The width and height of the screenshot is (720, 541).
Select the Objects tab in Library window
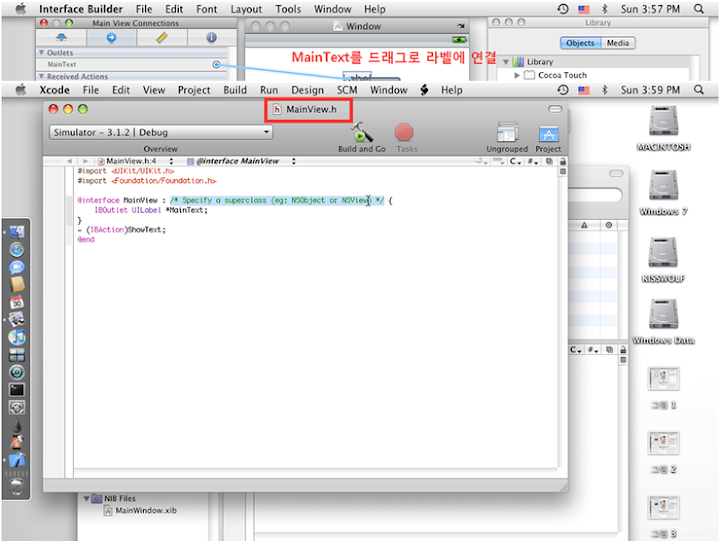[580, 43]
